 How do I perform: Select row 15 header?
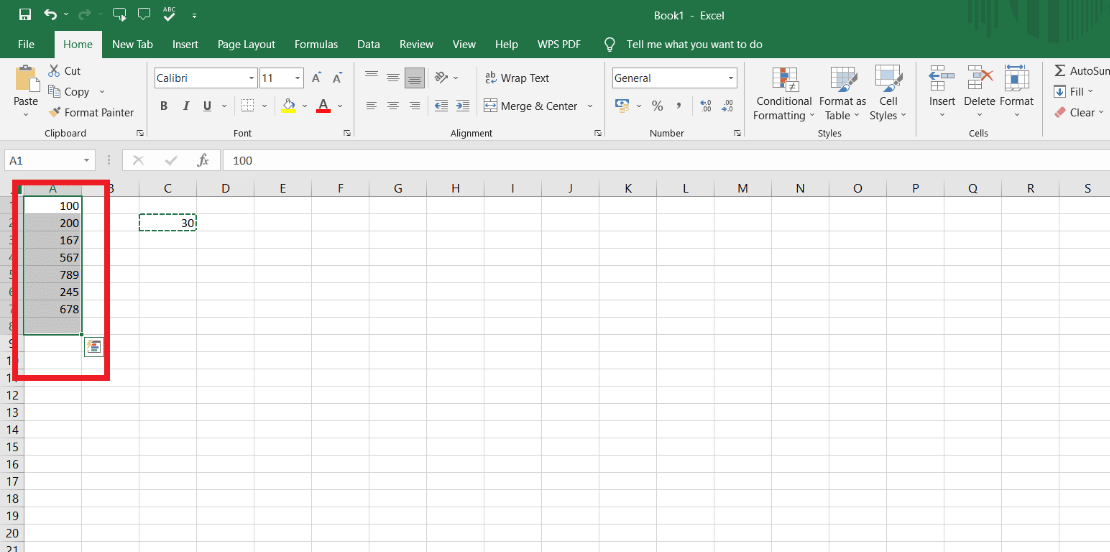click(12, 447)
